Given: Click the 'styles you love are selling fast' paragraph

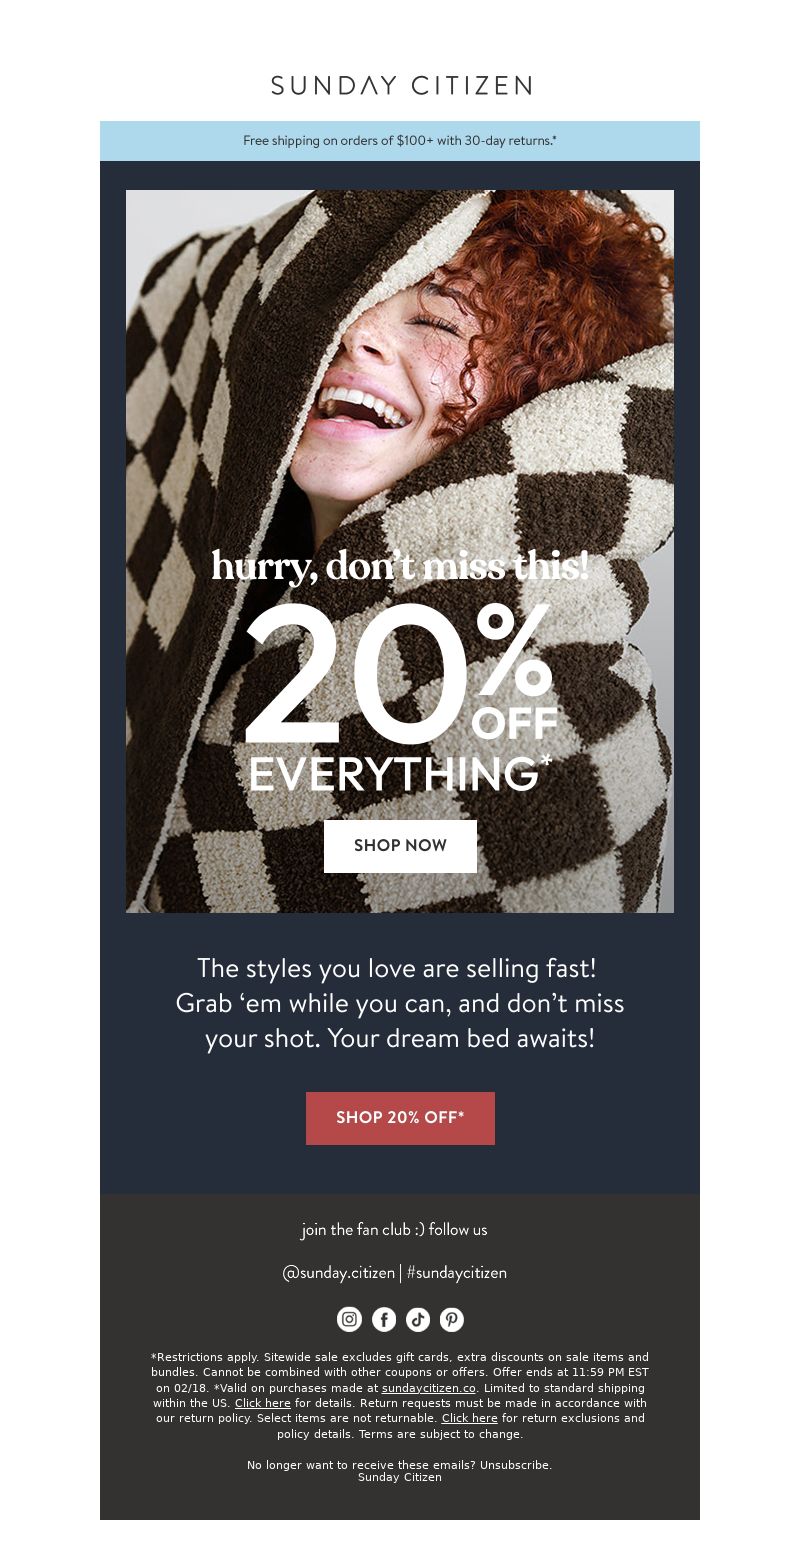Looking at the screenshot, I should click(x=400, y=1003).
